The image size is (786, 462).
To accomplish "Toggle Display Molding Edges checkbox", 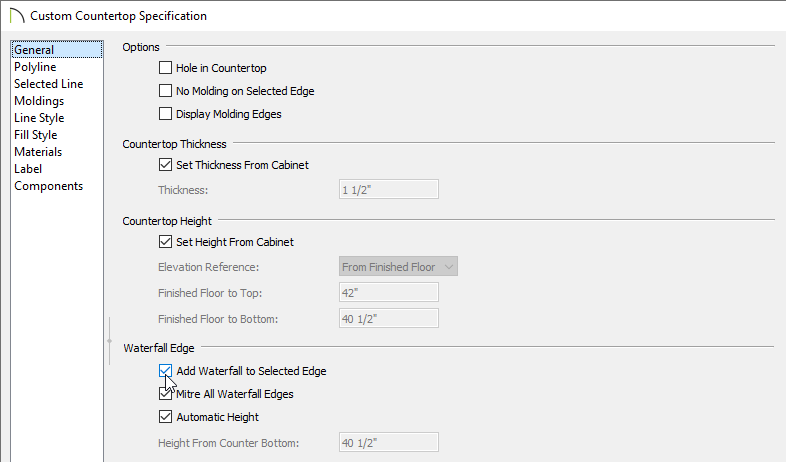I will pos(165,114).
